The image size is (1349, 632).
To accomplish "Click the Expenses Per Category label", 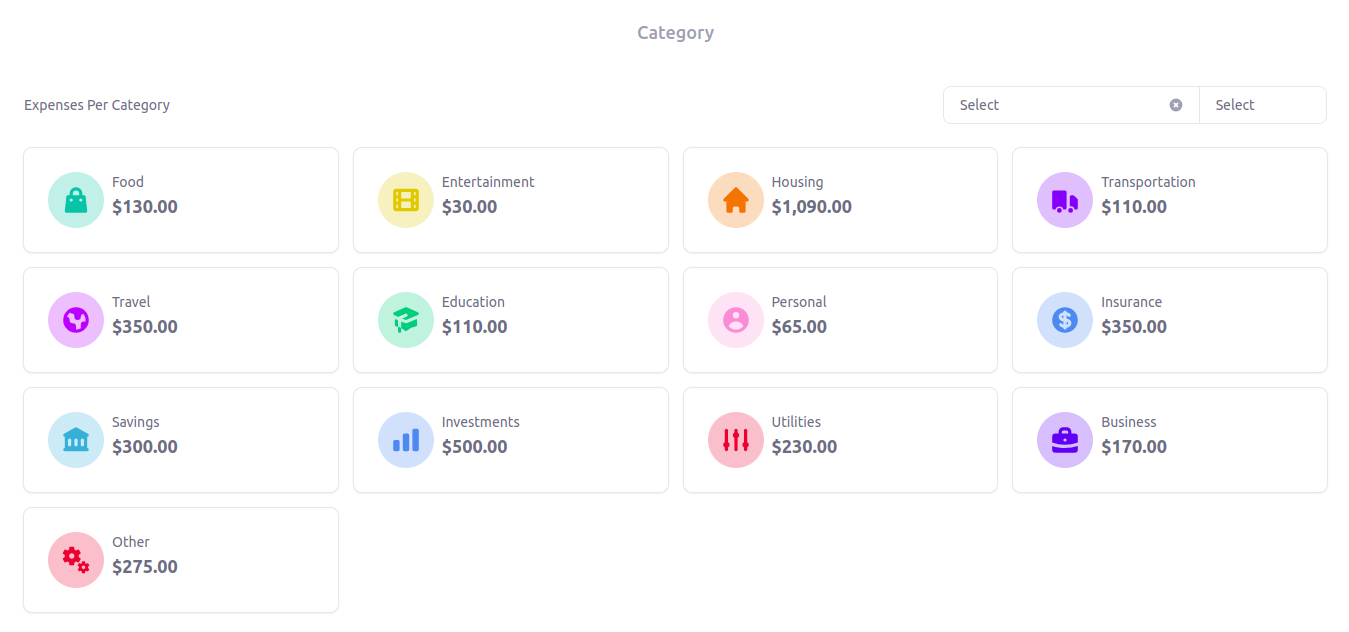I will pos(97,105).
